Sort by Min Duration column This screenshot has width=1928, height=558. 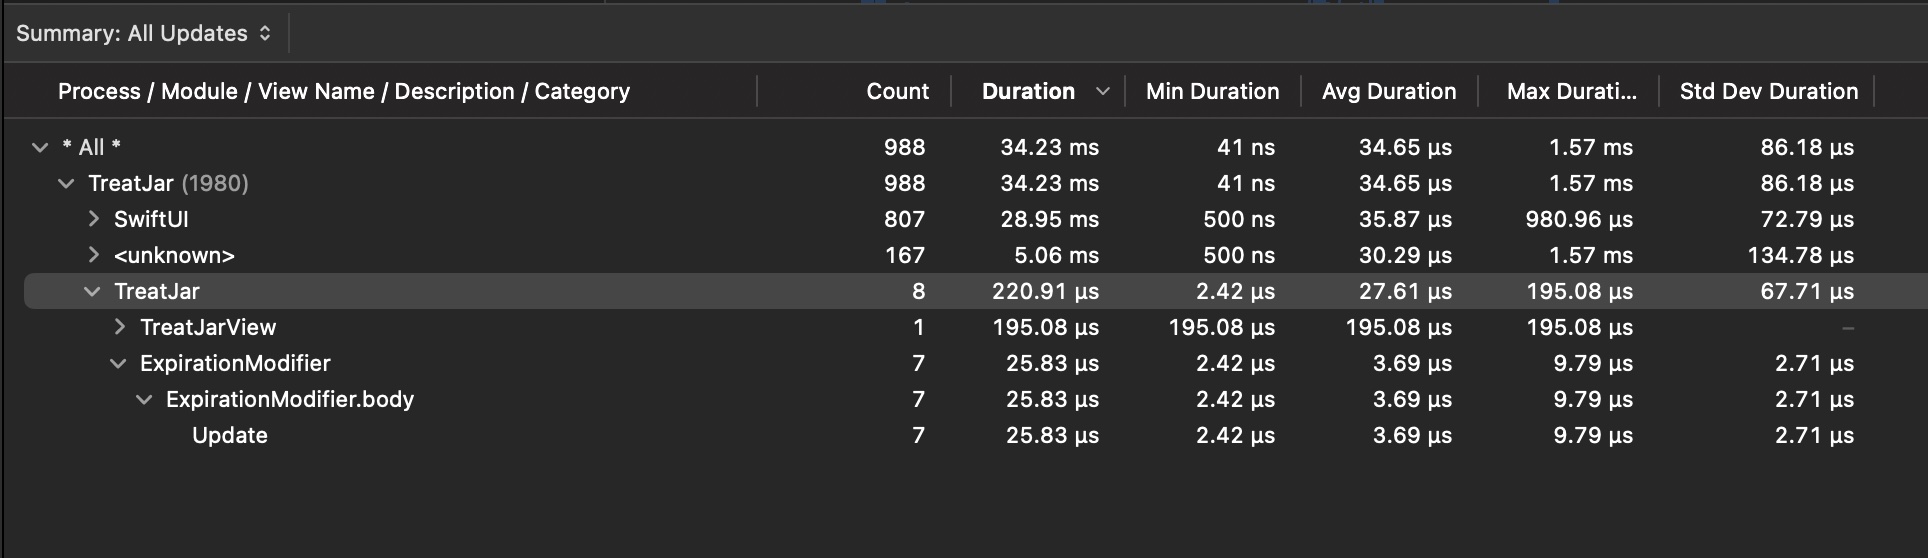coord(1212,91)
